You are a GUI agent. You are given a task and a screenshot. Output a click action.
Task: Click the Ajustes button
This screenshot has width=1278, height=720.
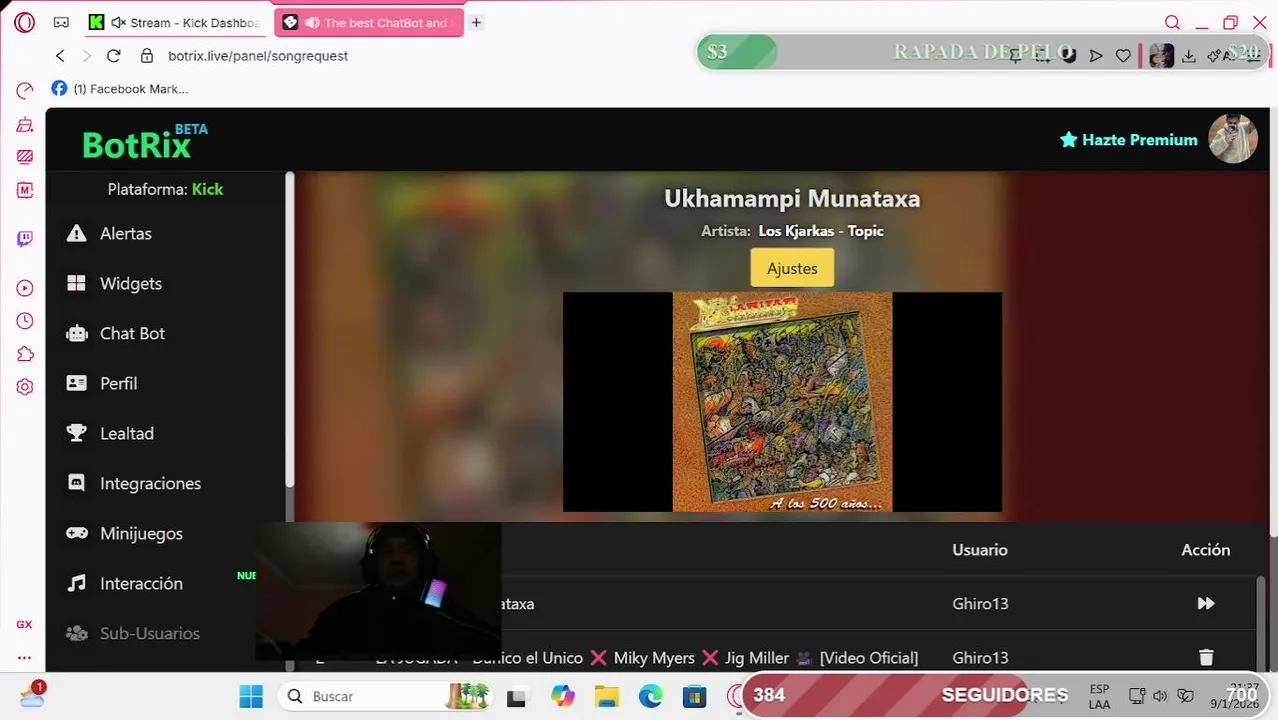[792, 268]
